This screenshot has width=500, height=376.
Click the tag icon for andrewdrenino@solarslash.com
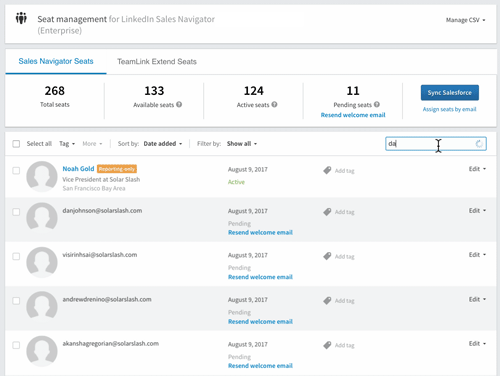point(327,300)
